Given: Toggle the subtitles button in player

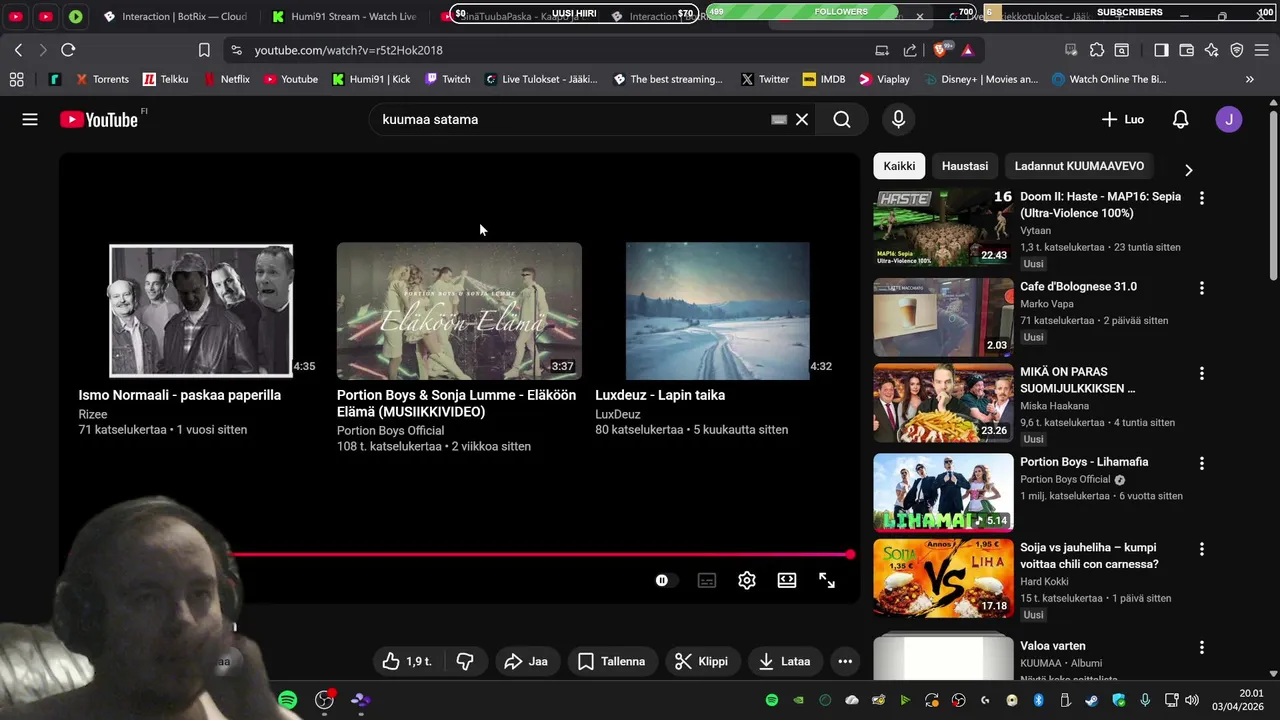Looking at the screenshot, I should (707, 580).
